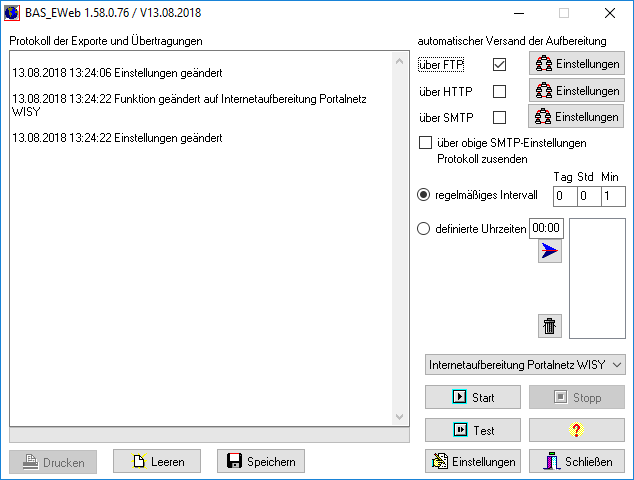Click the 'über FTP' label
The image size is (634, 480).
click(x=441, y=65)
